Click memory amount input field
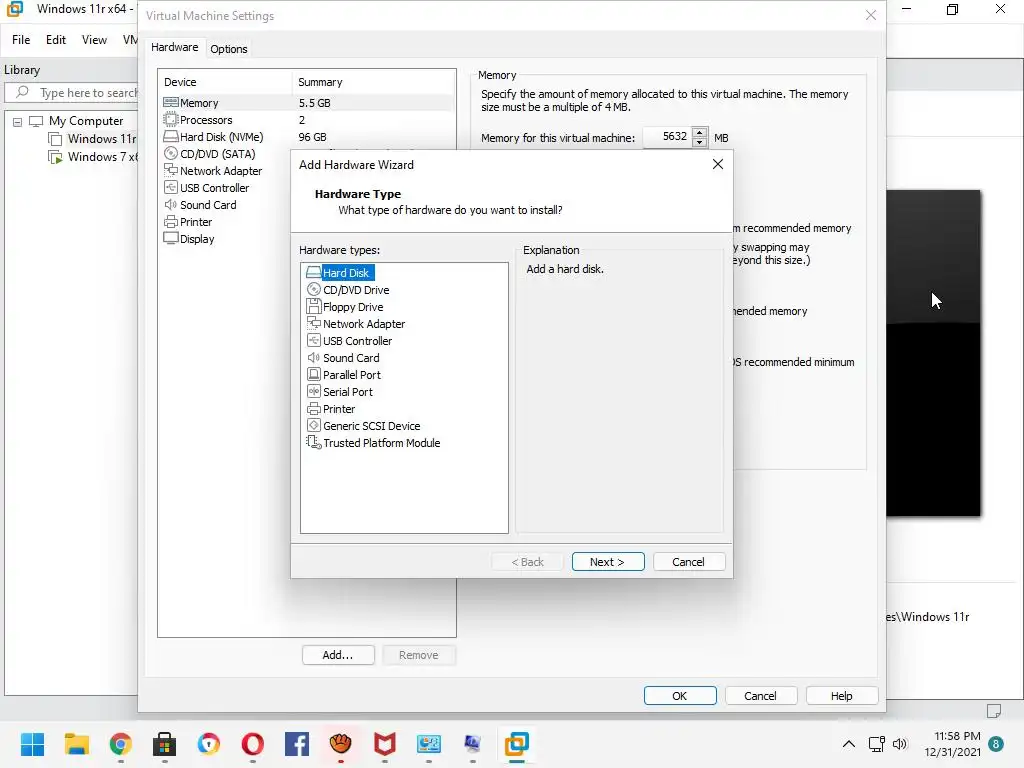Viewport: 1024px width, 768px height. click(667, 136)
